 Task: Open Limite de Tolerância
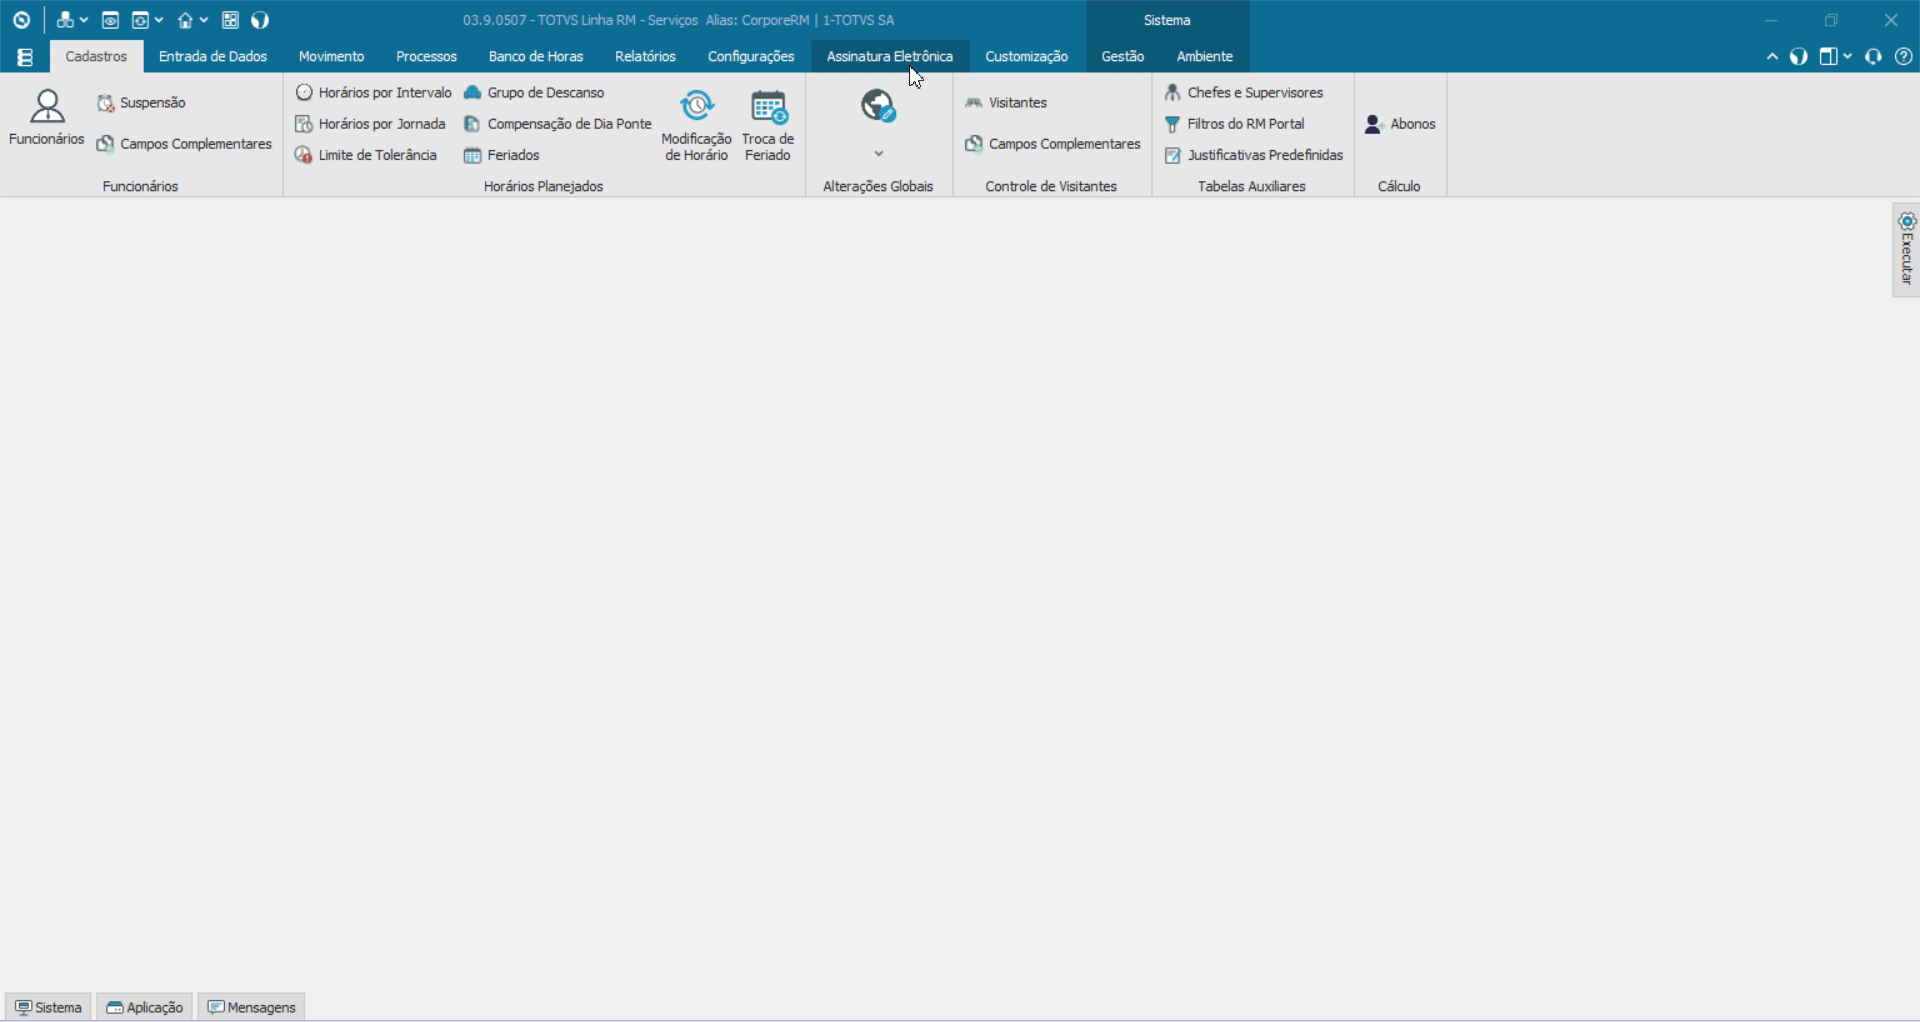(x=366, y=155)
